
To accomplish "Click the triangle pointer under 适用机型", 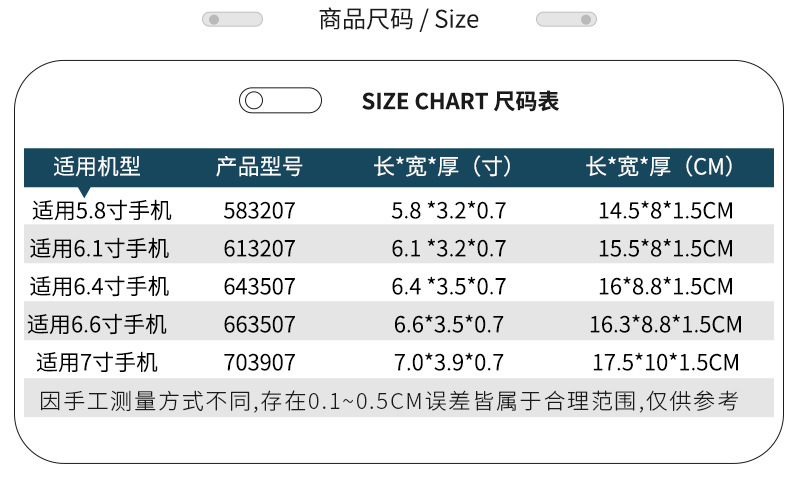I will click(x=84, y=191).
